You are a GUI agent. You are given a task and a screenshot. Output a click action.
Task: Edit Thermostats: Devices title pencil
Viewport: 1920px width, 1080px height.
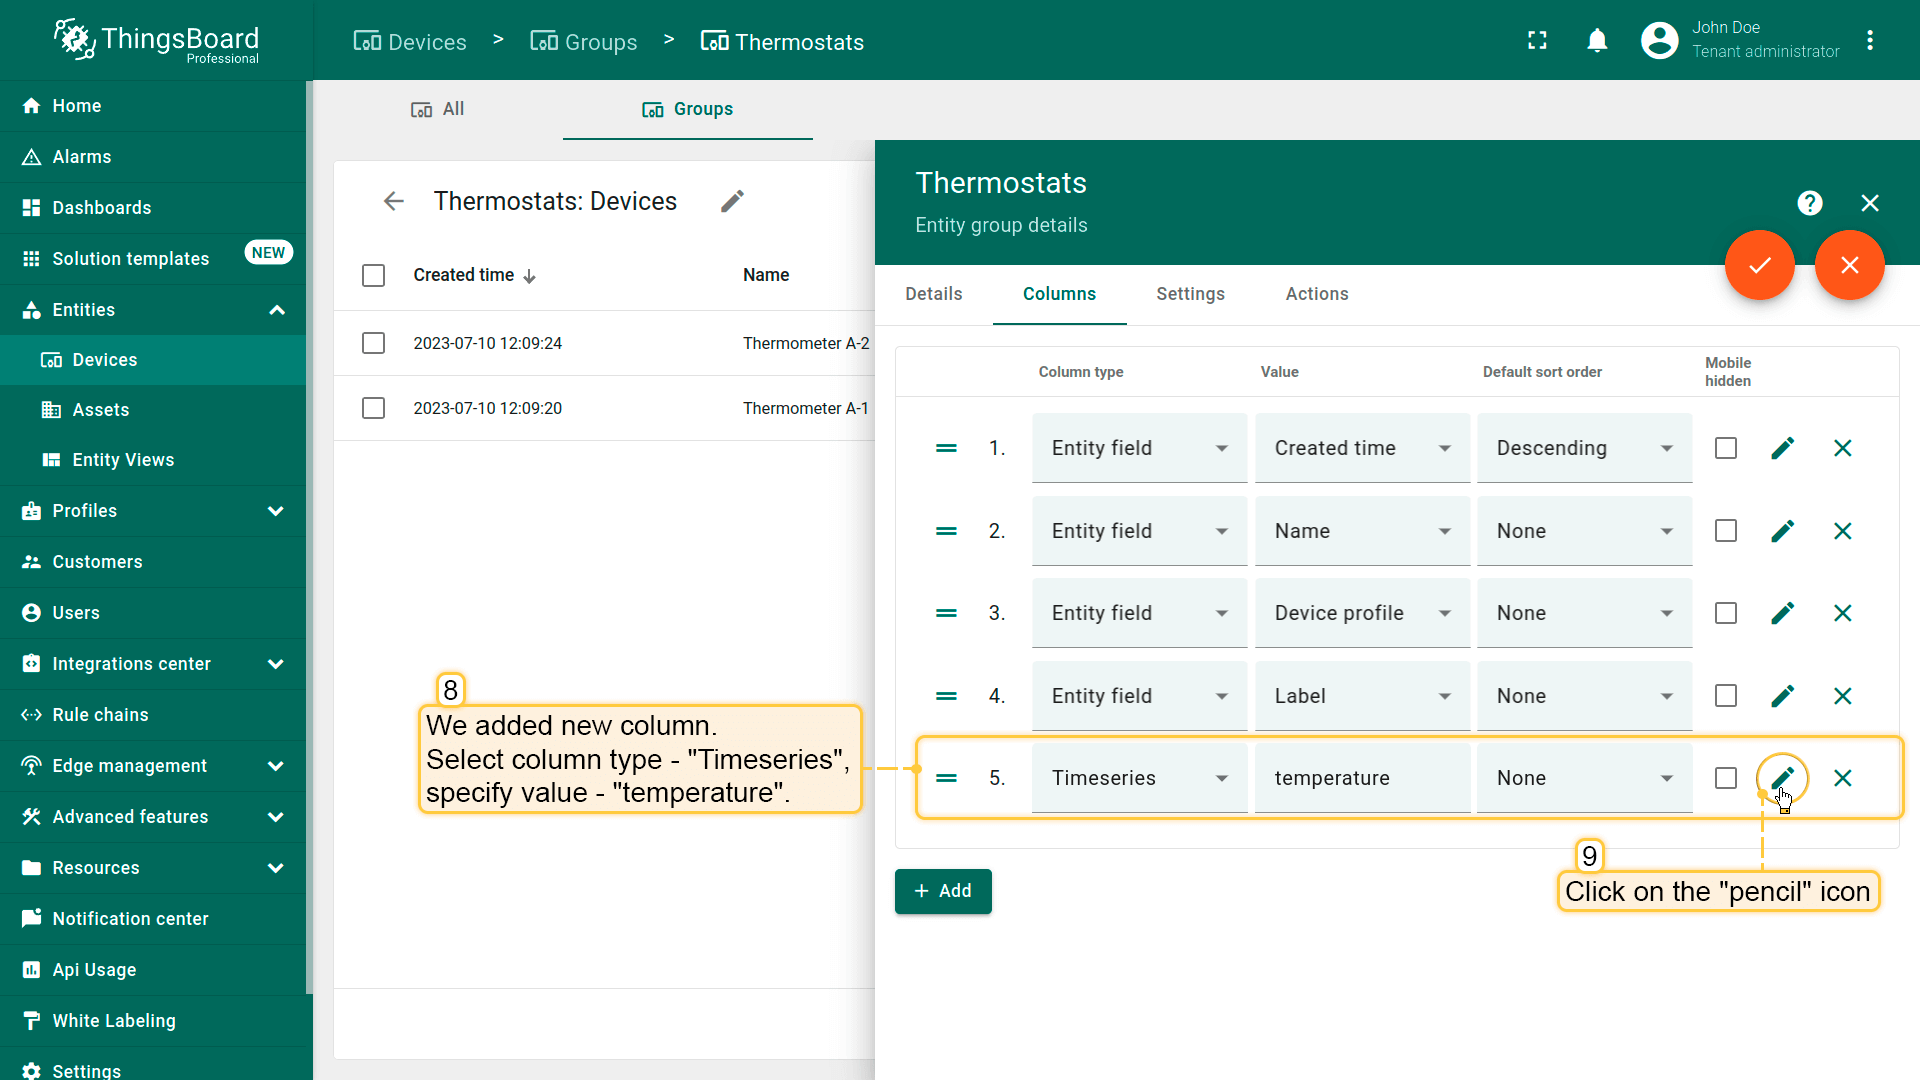[x=732, y=202]
